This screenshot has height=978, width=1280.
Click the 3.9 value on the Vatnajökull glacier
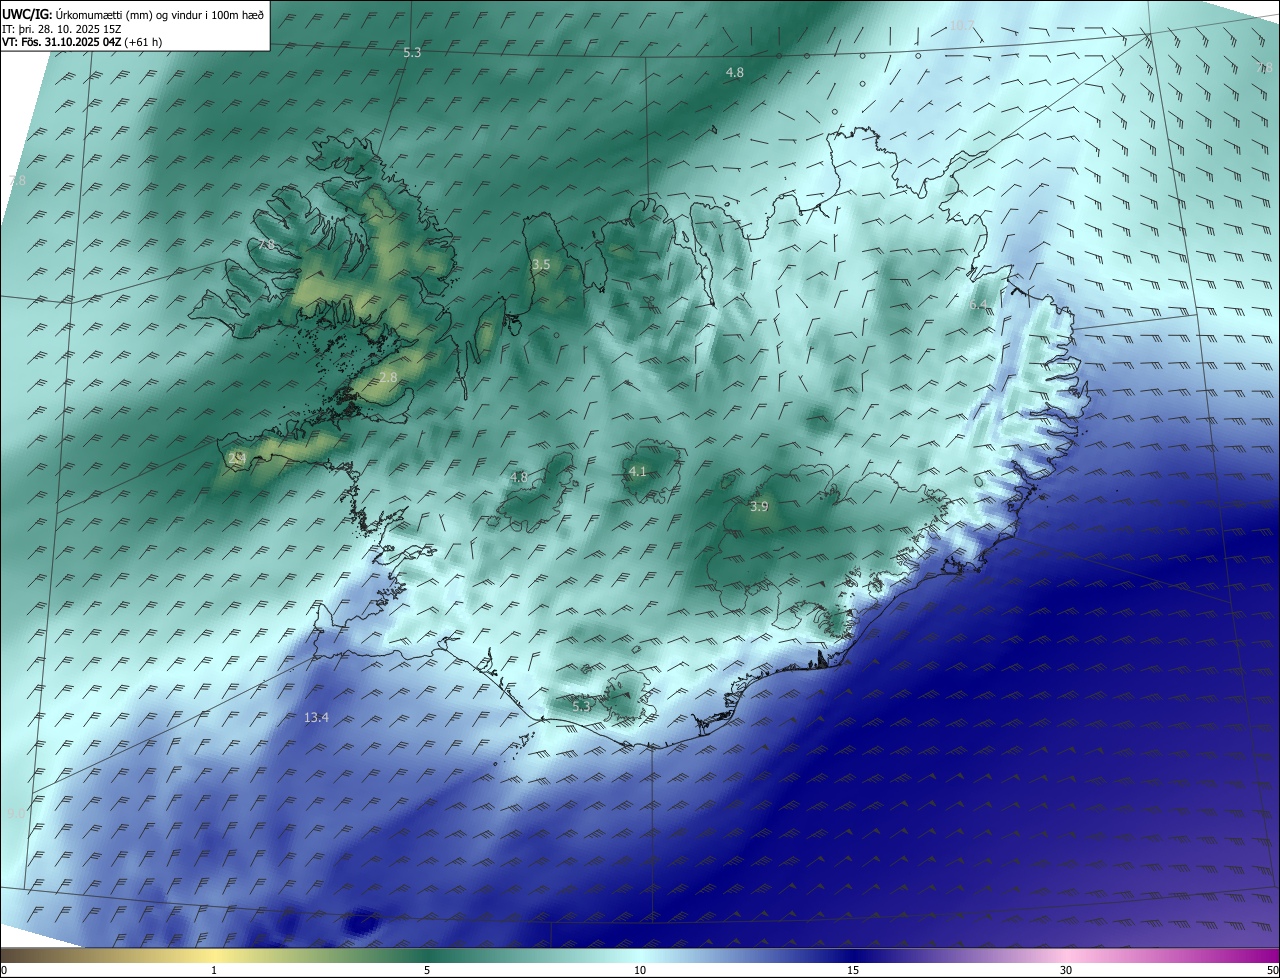759,507
